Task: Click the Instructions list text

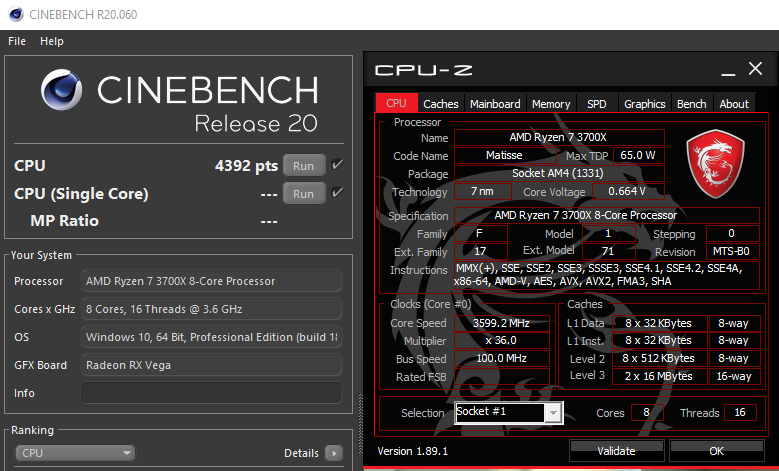Action: click(x=607, y=275)
